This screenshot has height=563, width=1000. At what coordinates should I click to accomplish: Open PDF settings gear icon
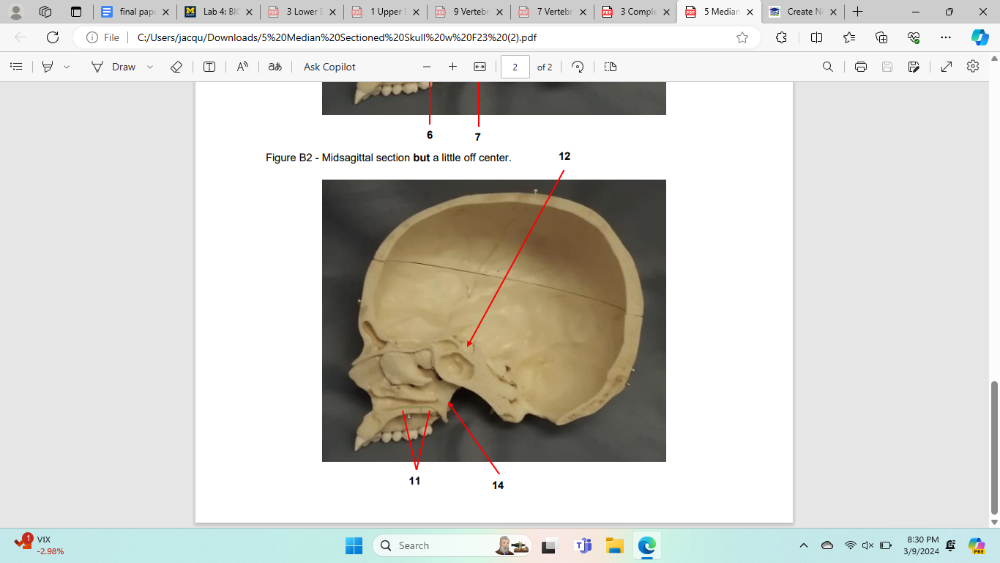point(973,67)
